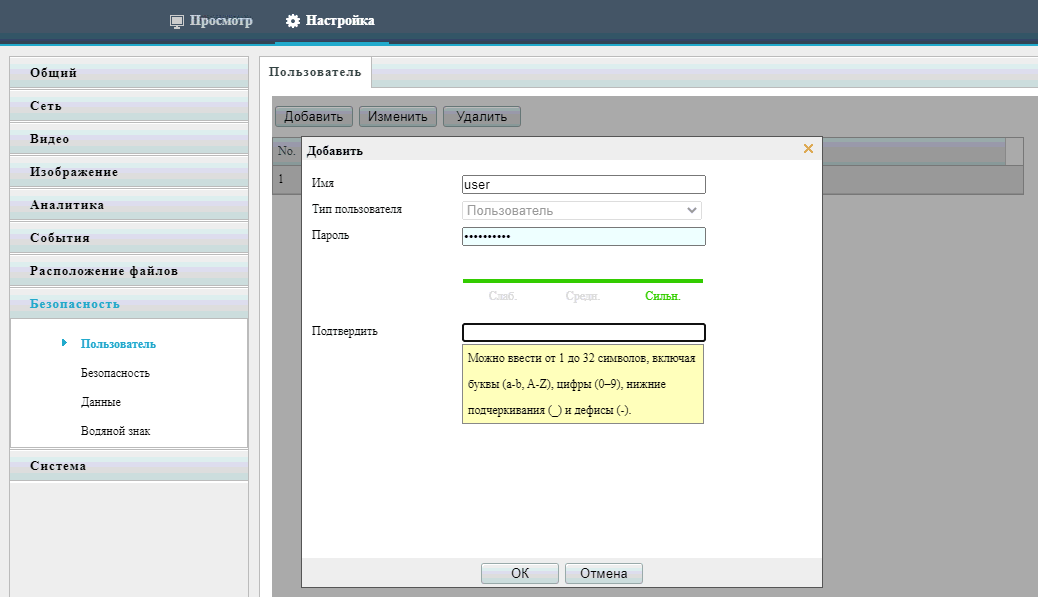Click the Добавить button above the user table
This screenshot has width=1038, height=597.
314,116
